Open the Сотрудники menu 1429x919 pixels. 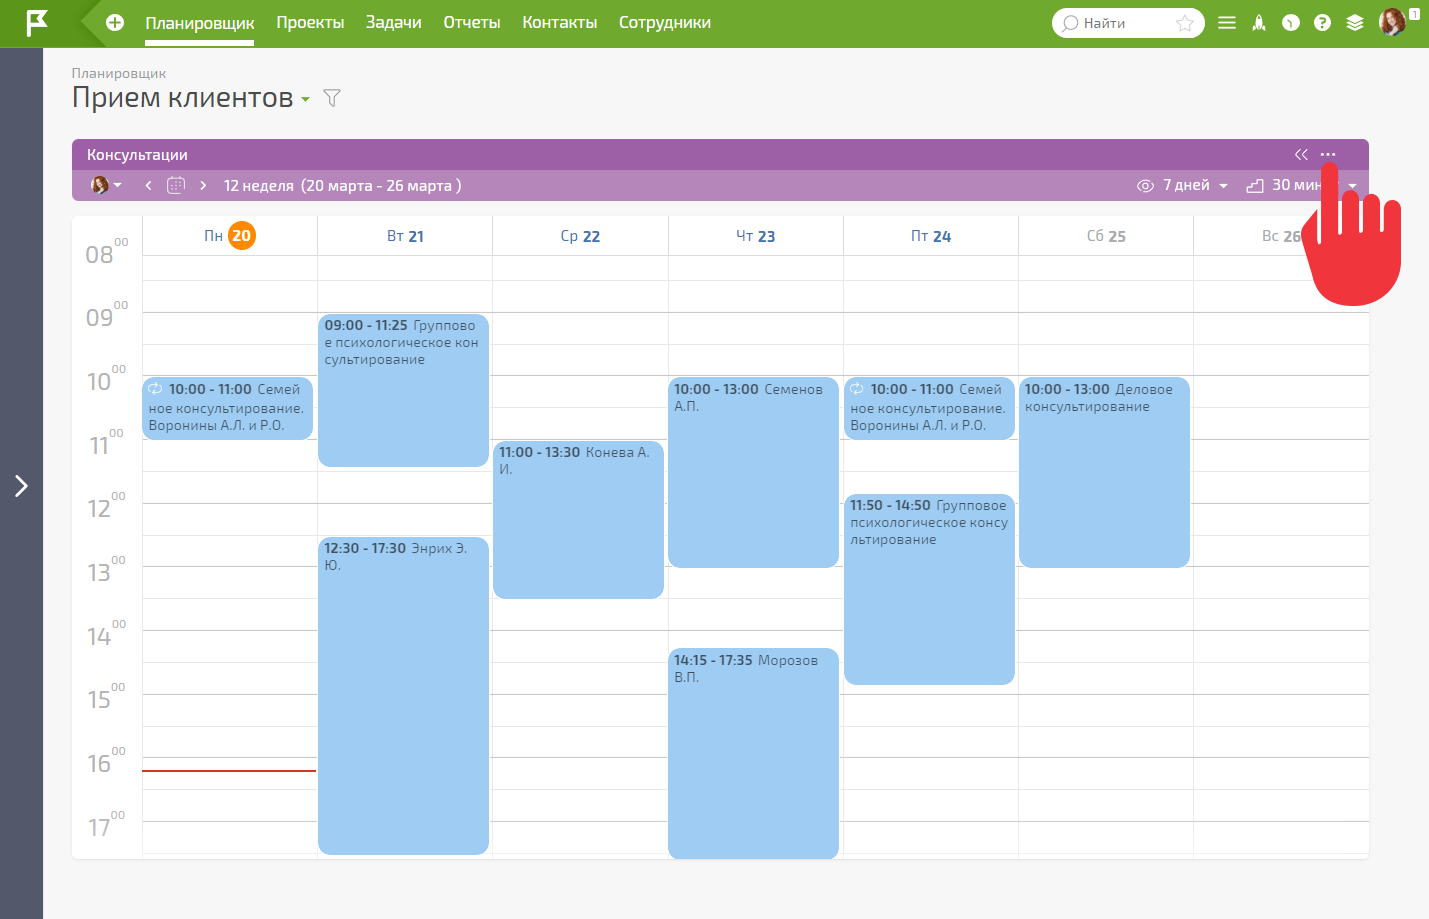665,22
